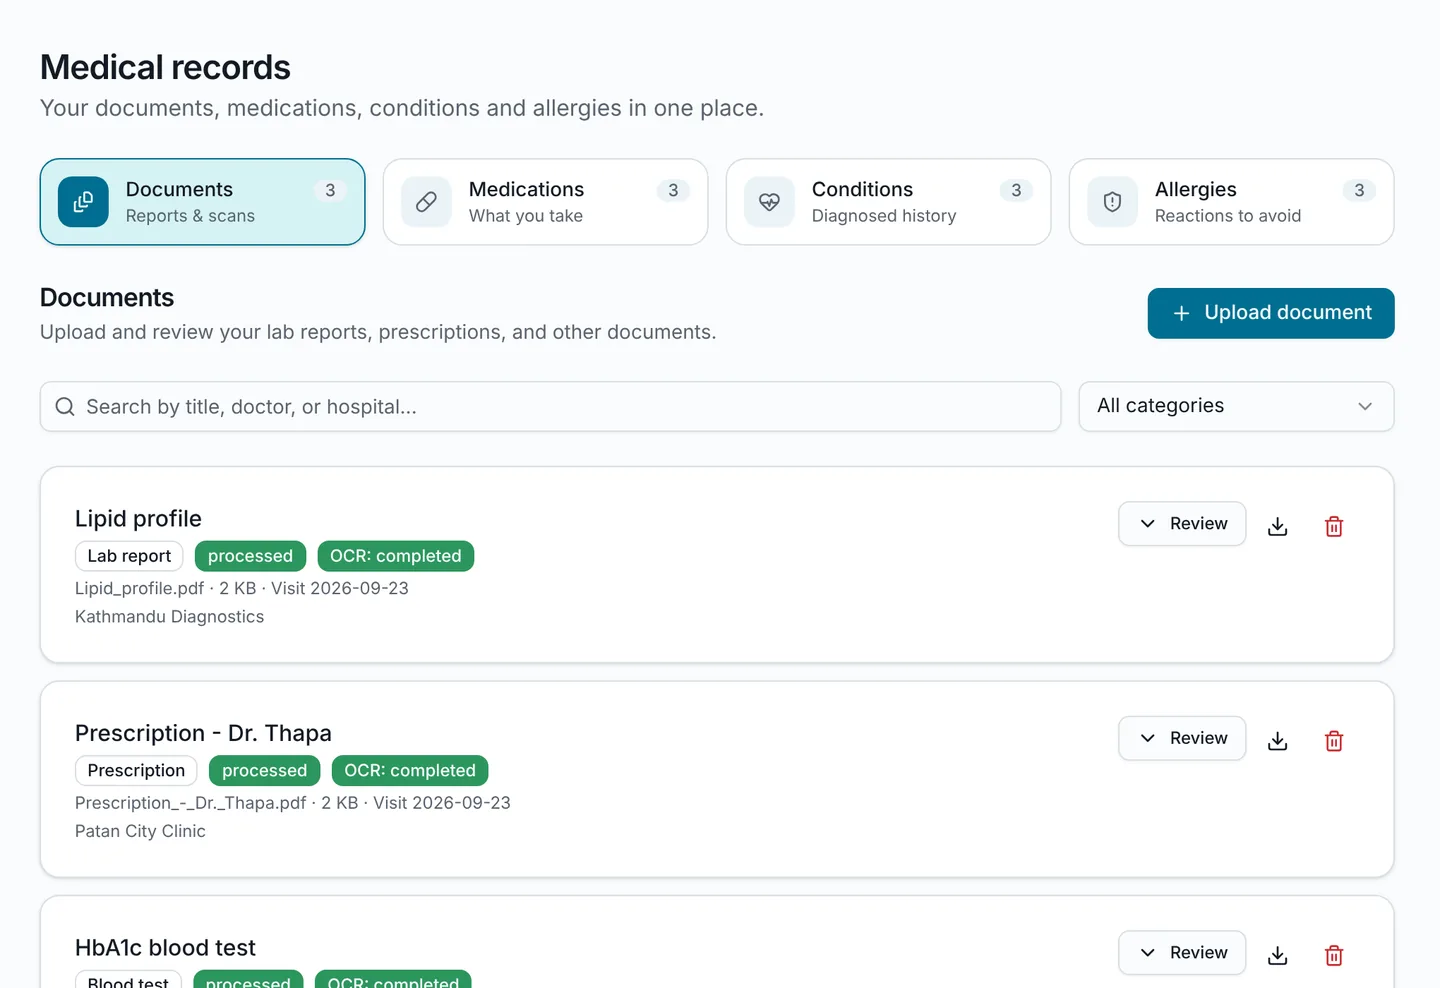
Task: Click the search magnifier icon
Action: point(65,406)
